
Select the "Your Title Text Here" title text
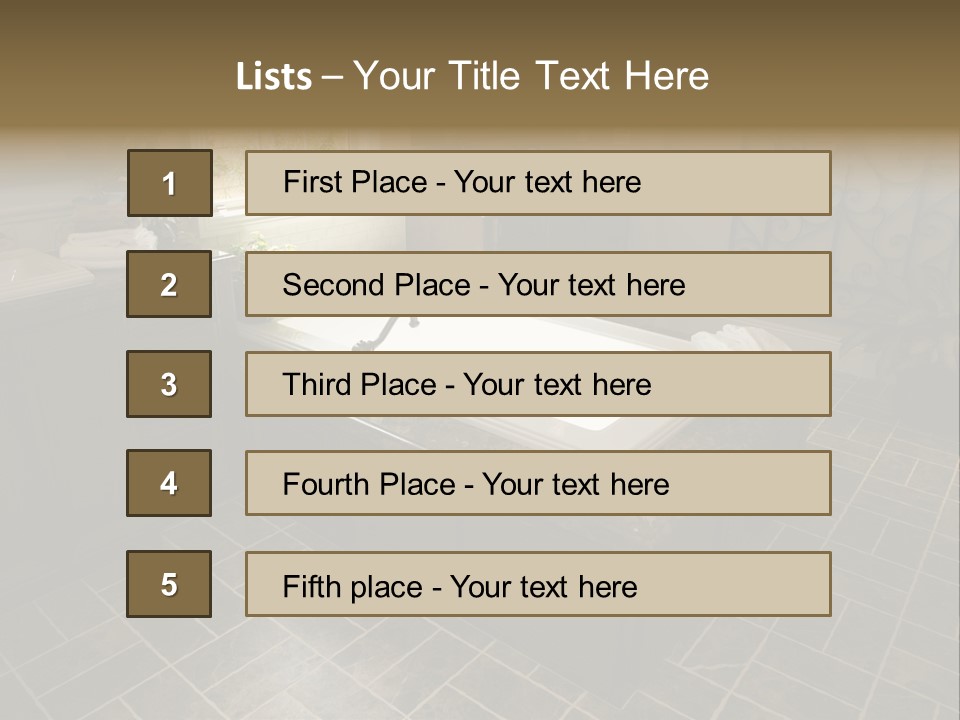(x=531, y=76)
